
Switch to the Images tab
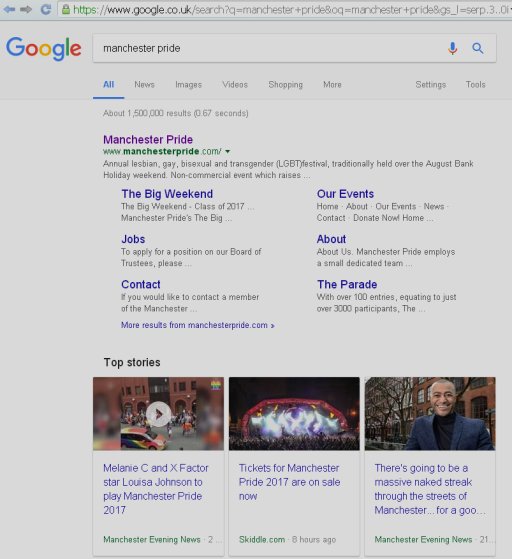point(188,84)
